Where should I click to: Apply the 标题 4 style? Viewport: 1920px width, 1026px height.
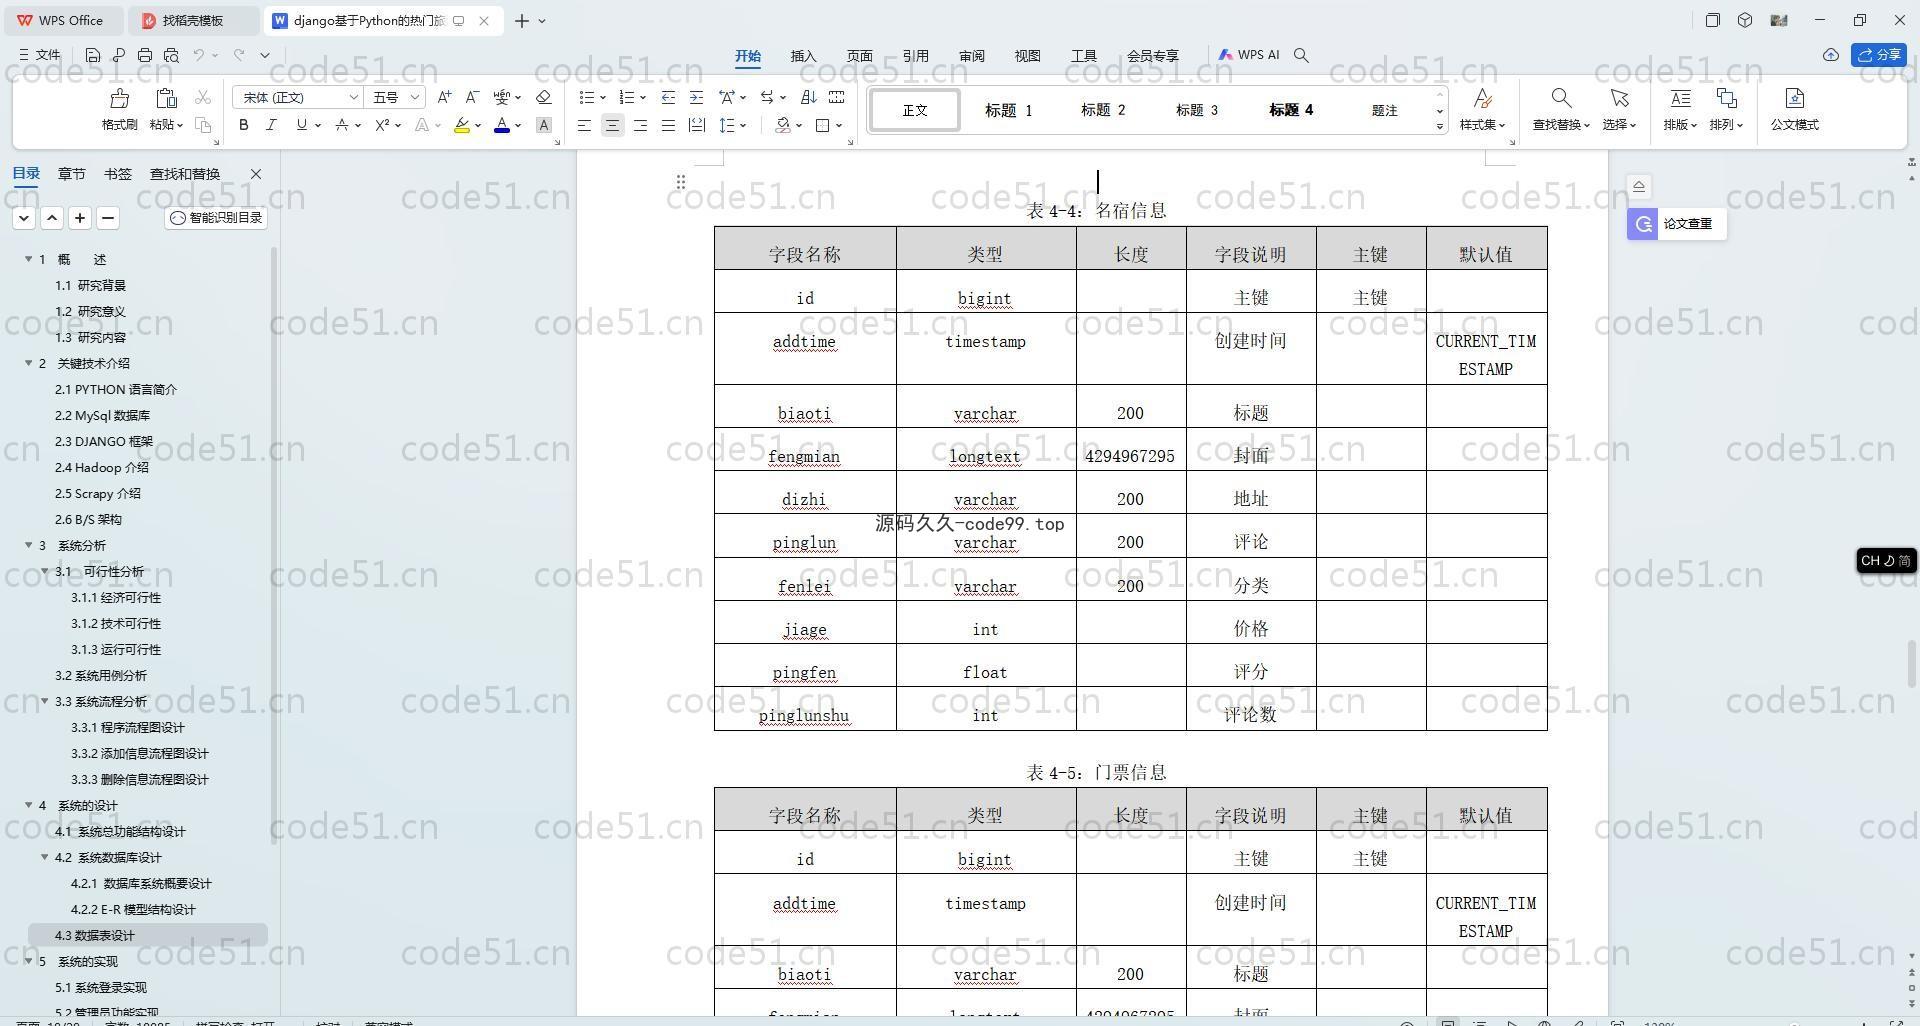pyautogui.click(x=1291, y=110)
